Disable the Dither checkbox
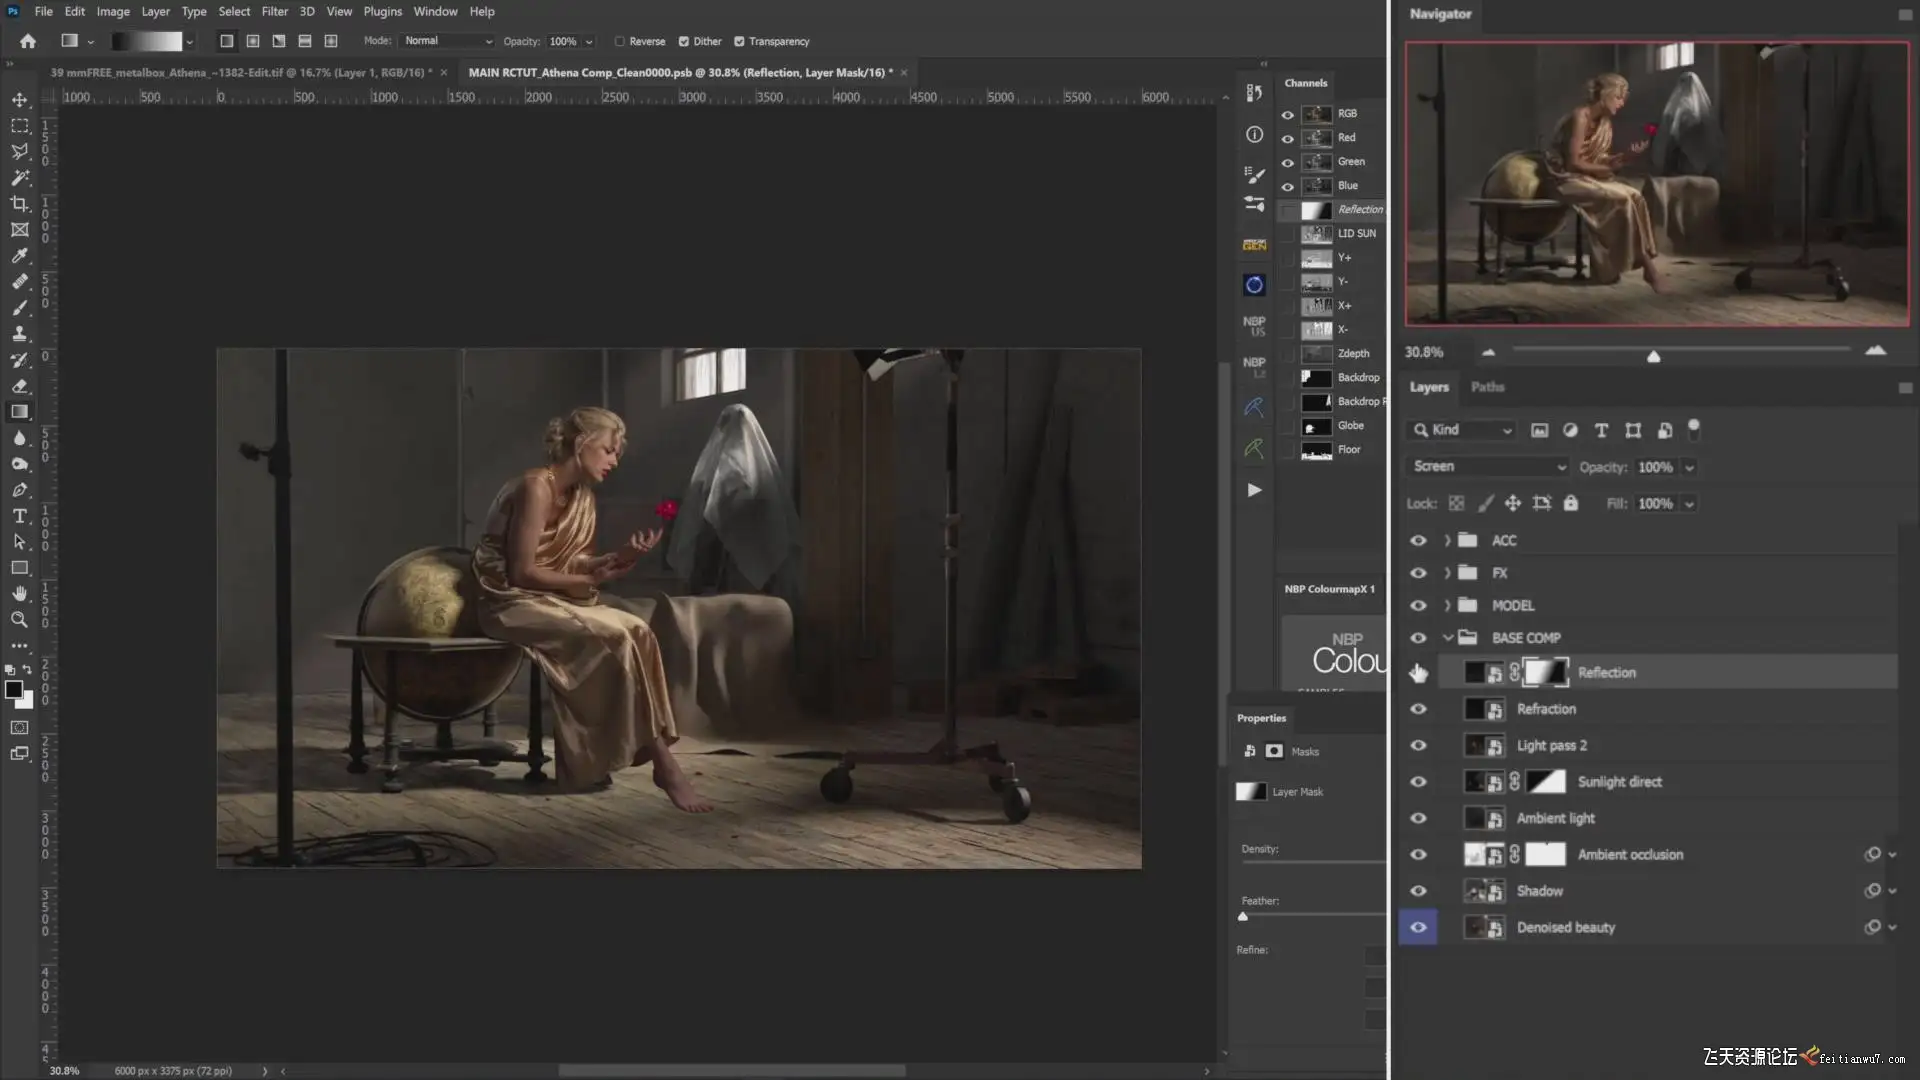This screenshot has height=1080, width=1920. point(684,42)
